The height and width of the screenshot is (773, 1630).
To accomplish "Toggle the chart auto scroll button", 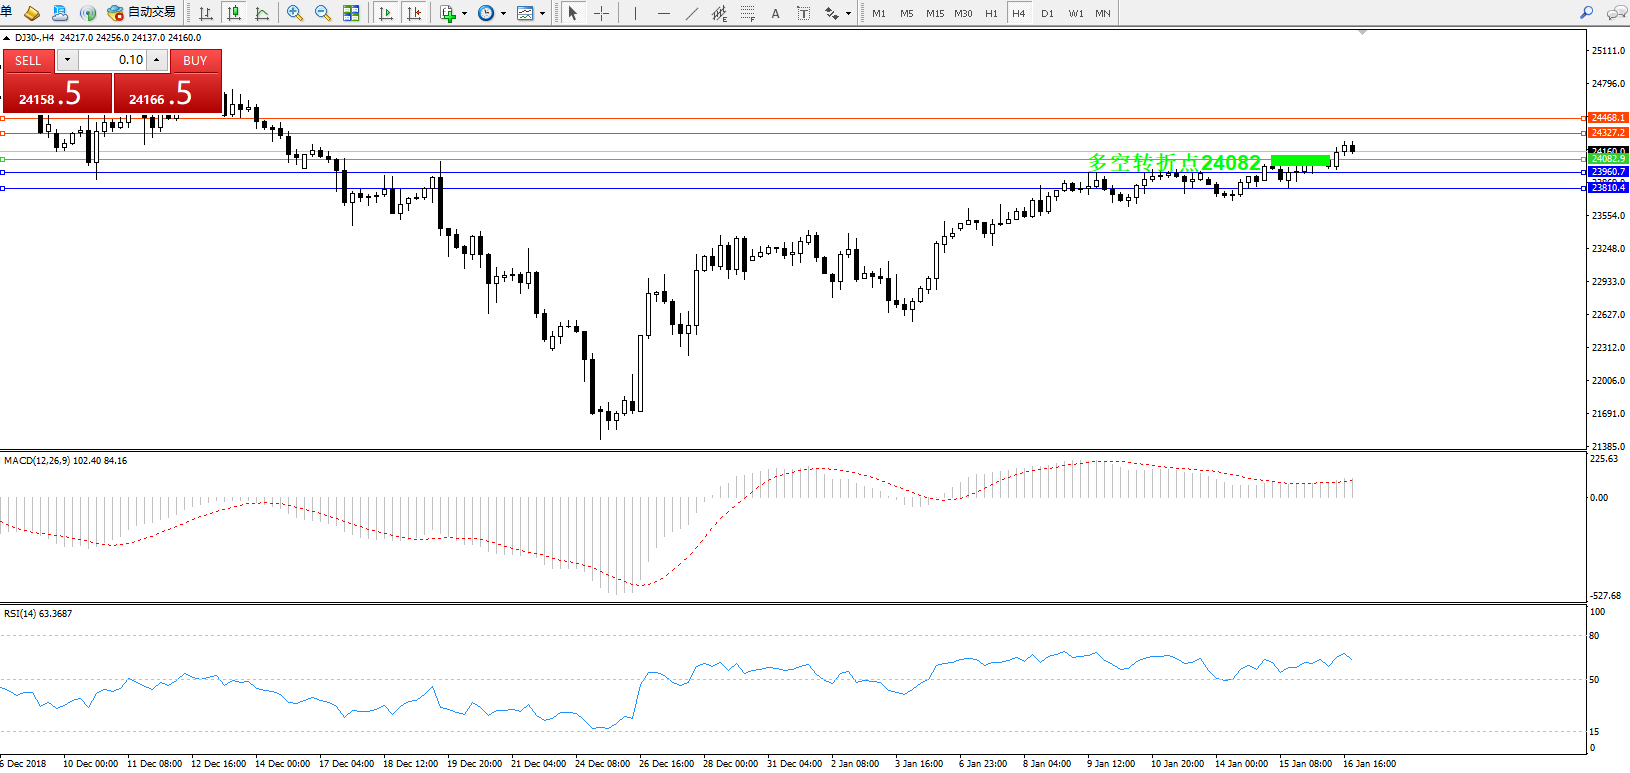I will [x=386, y=13].
